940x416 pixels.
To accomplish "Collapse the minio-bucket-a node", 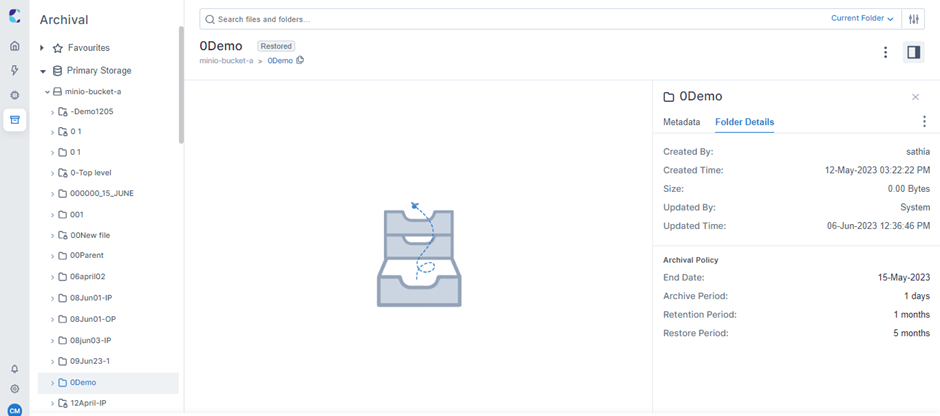I will pyautogui.click(x=48, y=92).
